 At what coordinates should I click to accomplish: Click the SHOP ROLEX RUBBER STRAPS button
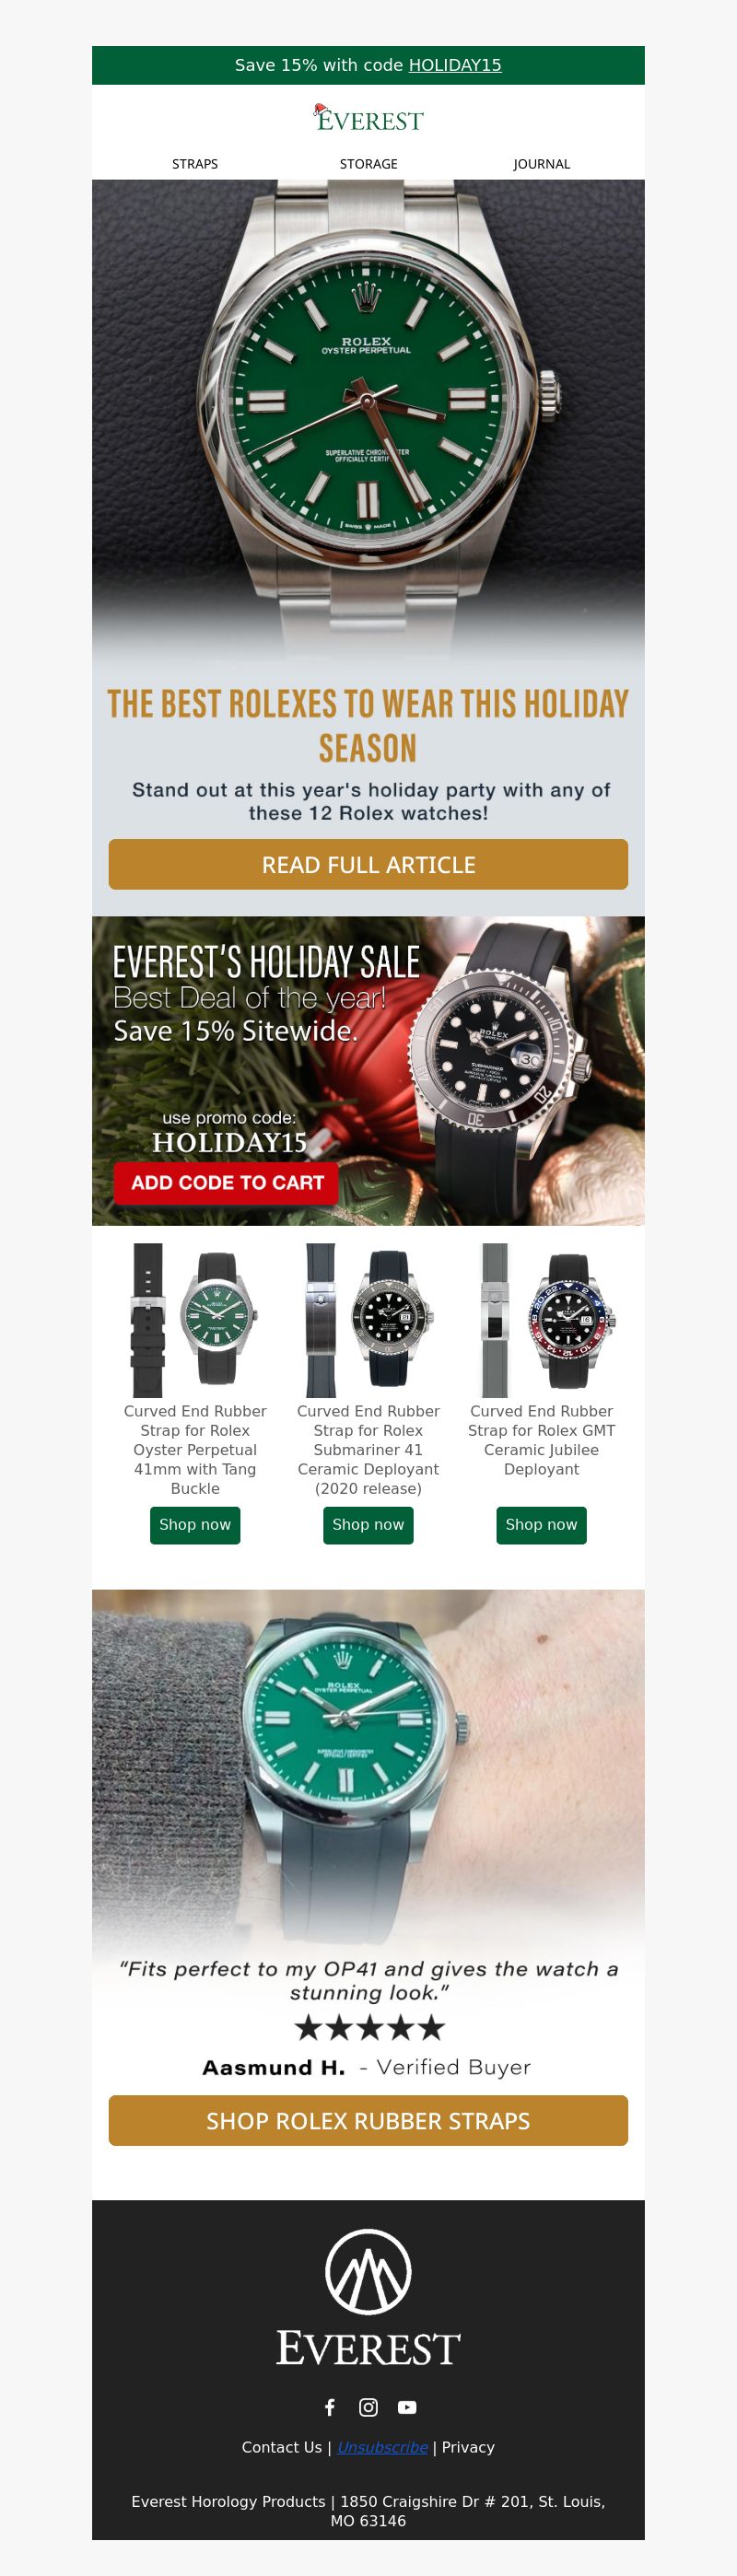368,2120
